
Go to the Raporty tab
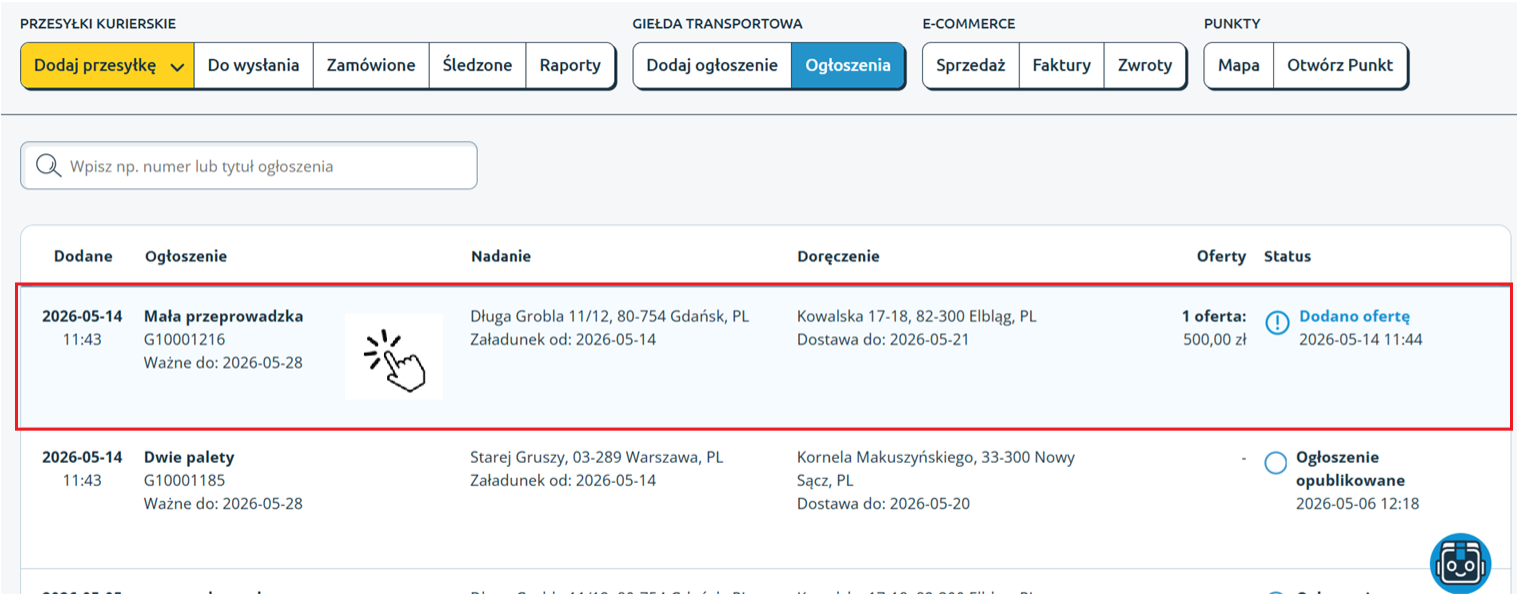point(570,66)
